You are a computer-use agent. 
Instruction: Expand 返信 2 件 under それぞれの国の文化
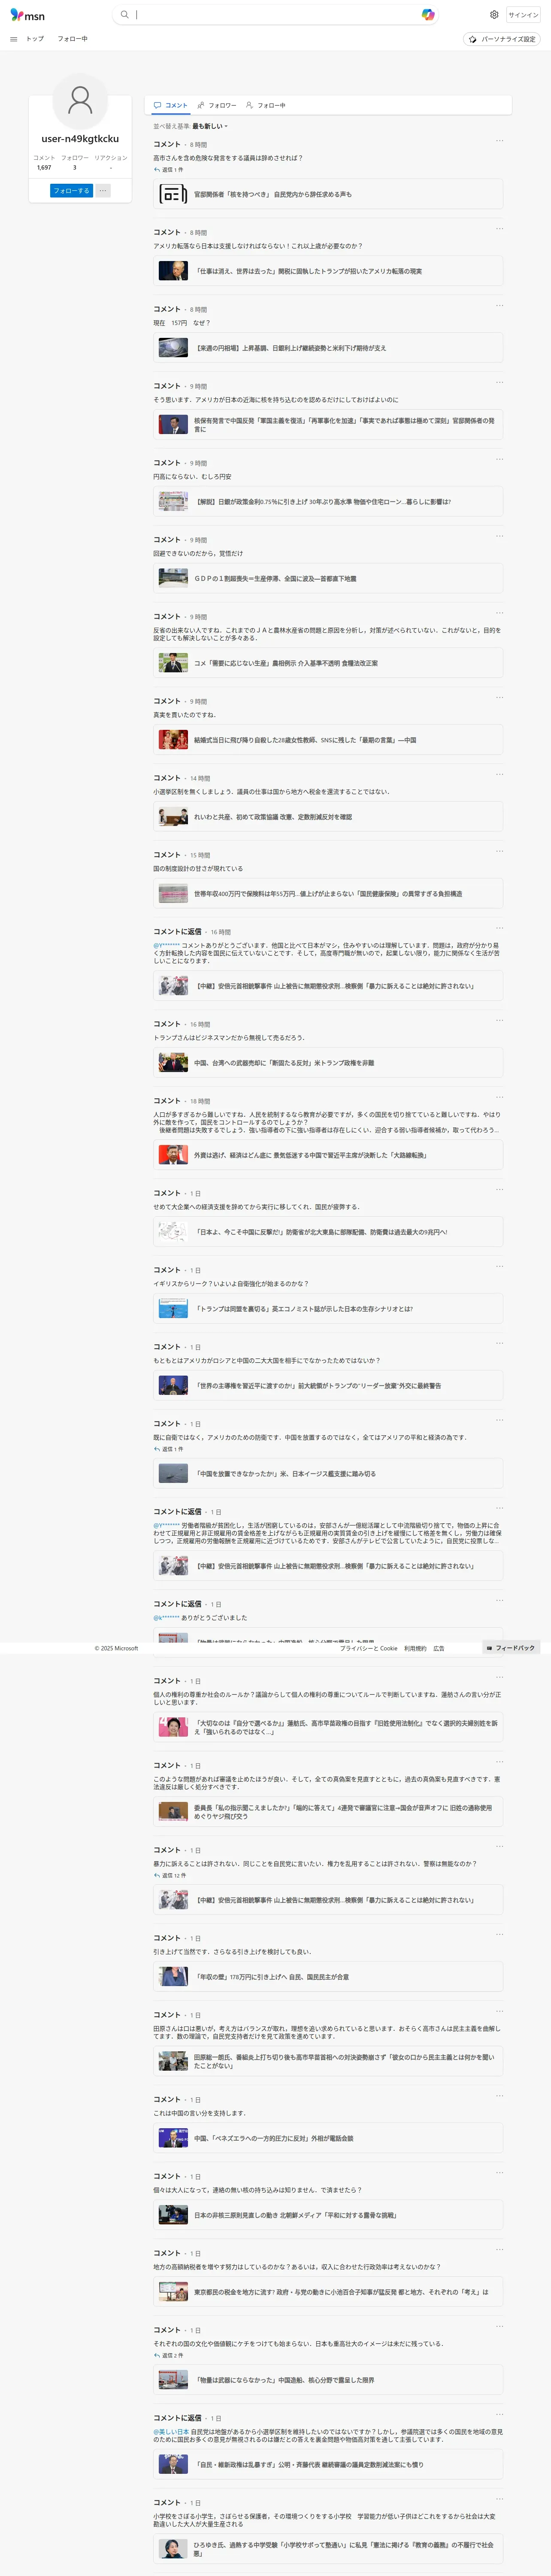pyautogui.click(x=168, y=2355)
